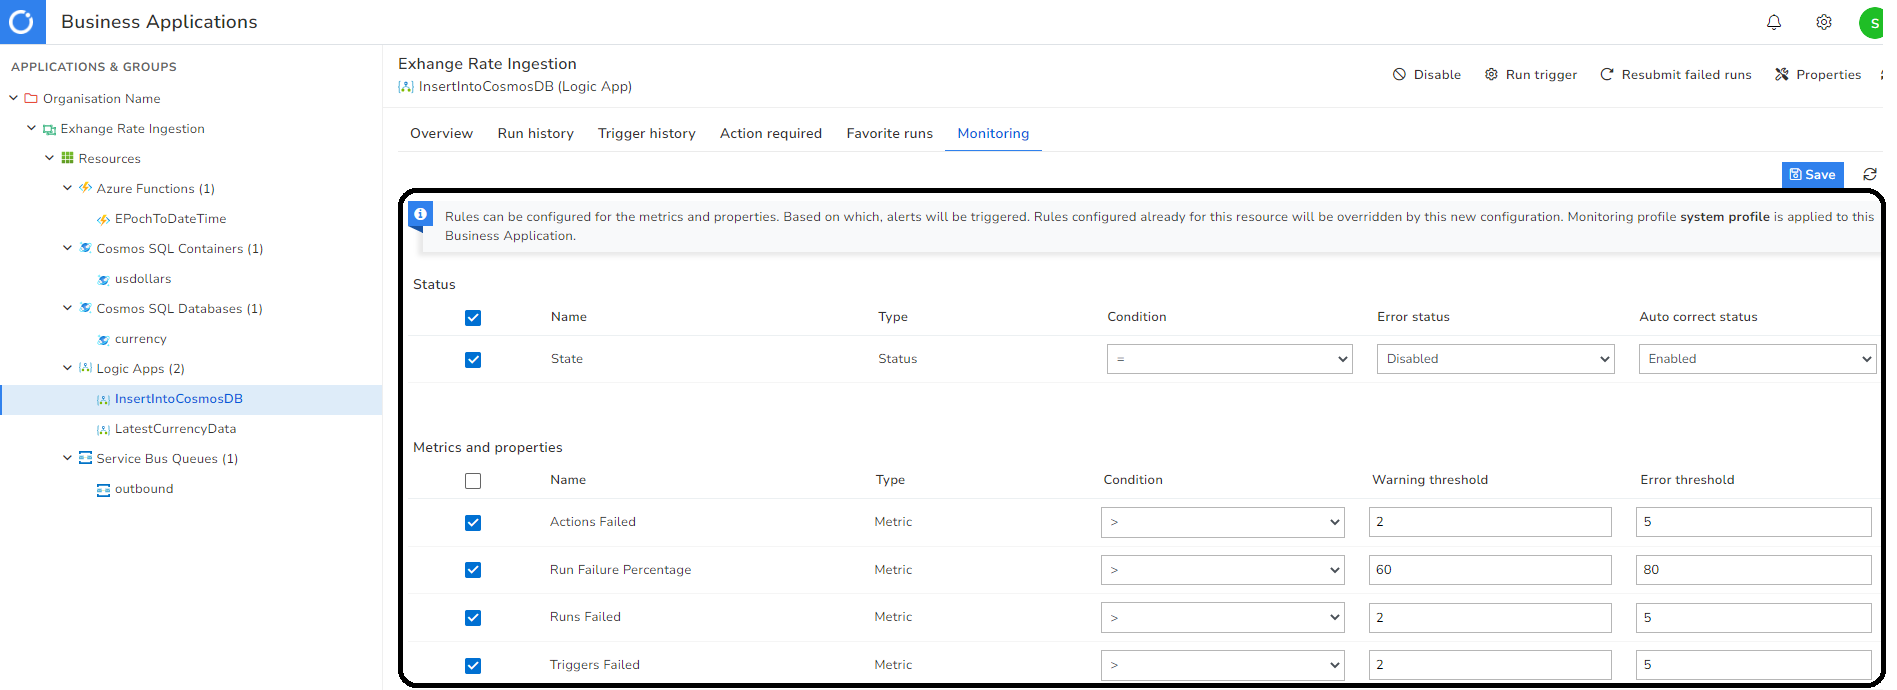Open the Trigger history tab
This screenshot has height=690, width=1897.
(x=646, y=133)
